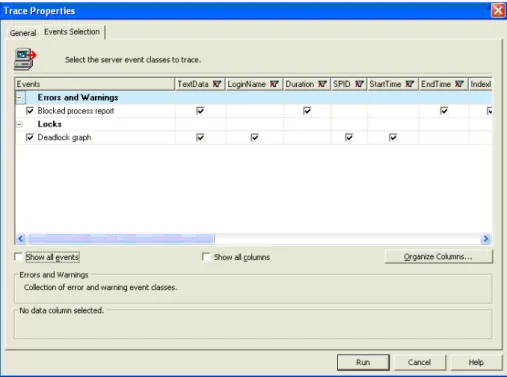Image resolution: width=507 pixels, height=377 pixels.
Task: Open Organize Columns dialog
Action: click(x=438, y=257)
